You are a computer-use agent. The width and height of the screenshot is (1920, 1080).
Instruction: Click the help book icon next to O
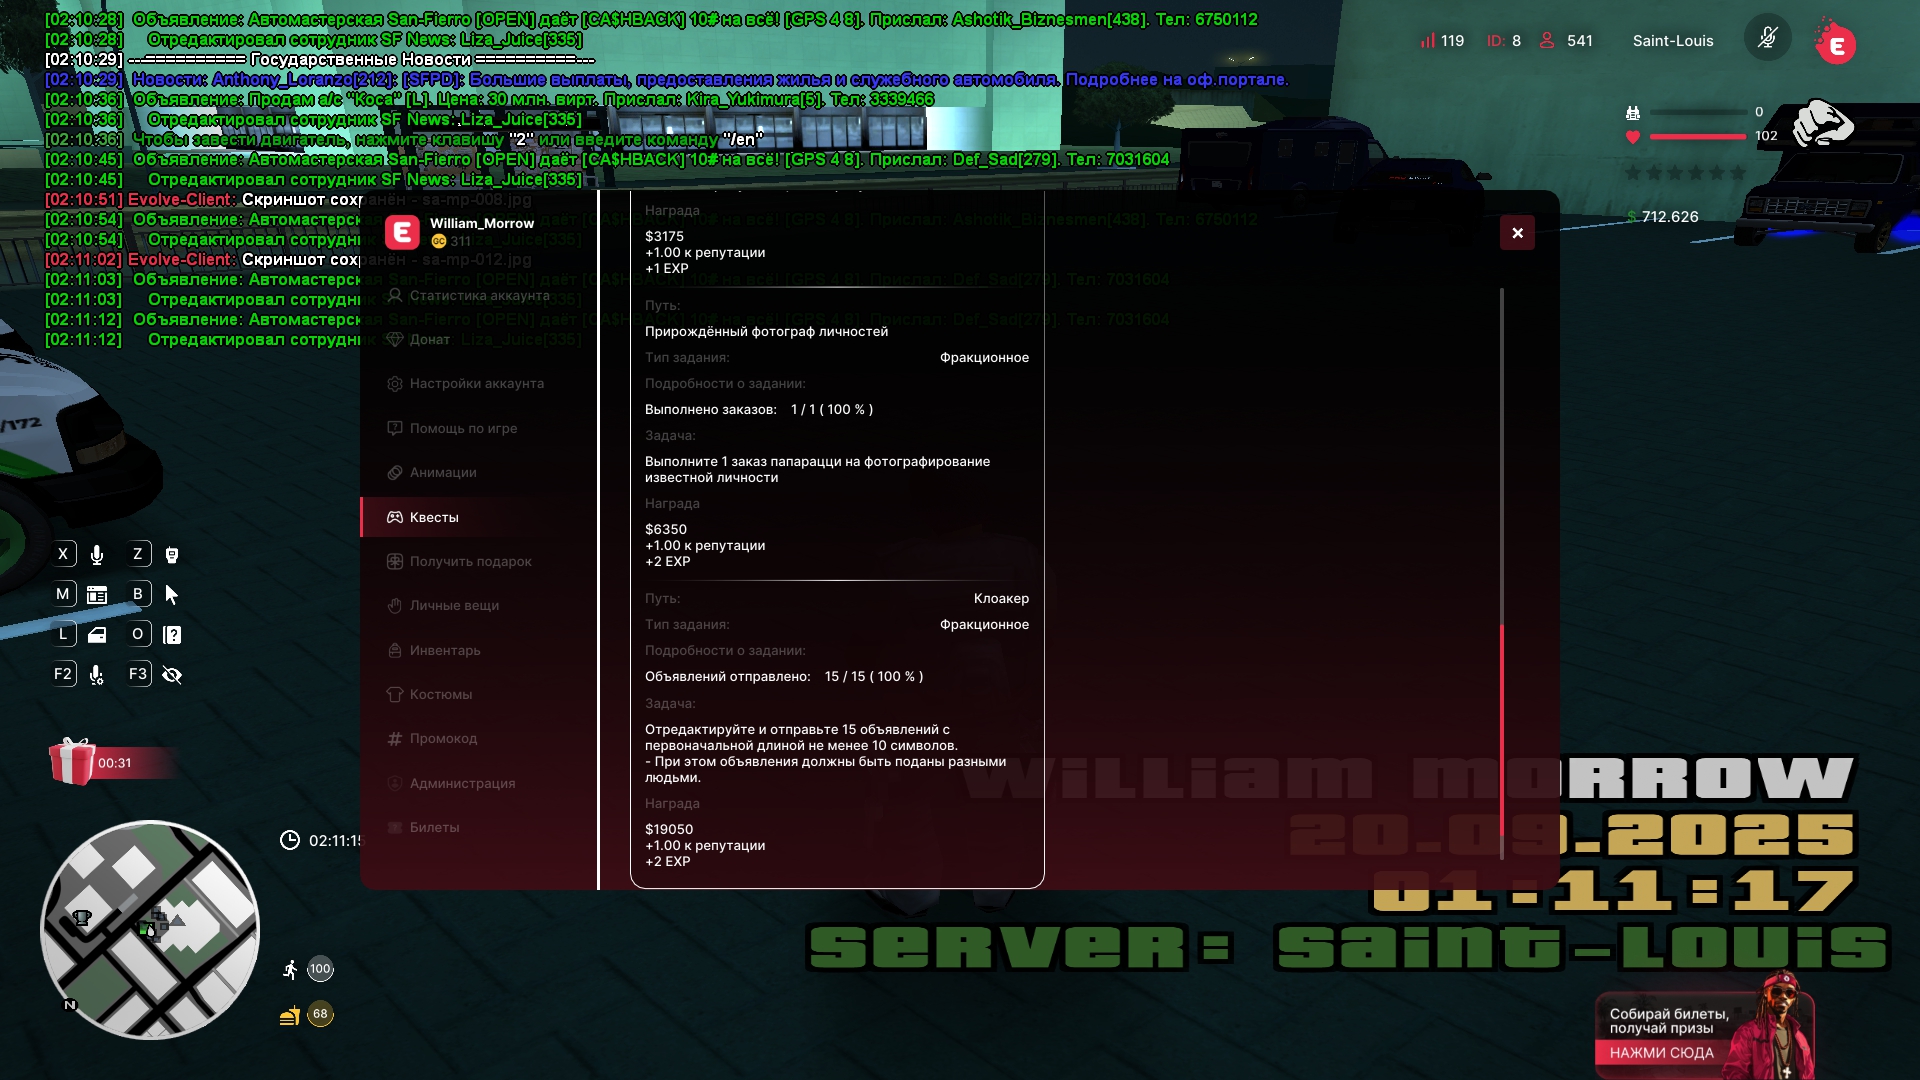click(172, 635)
